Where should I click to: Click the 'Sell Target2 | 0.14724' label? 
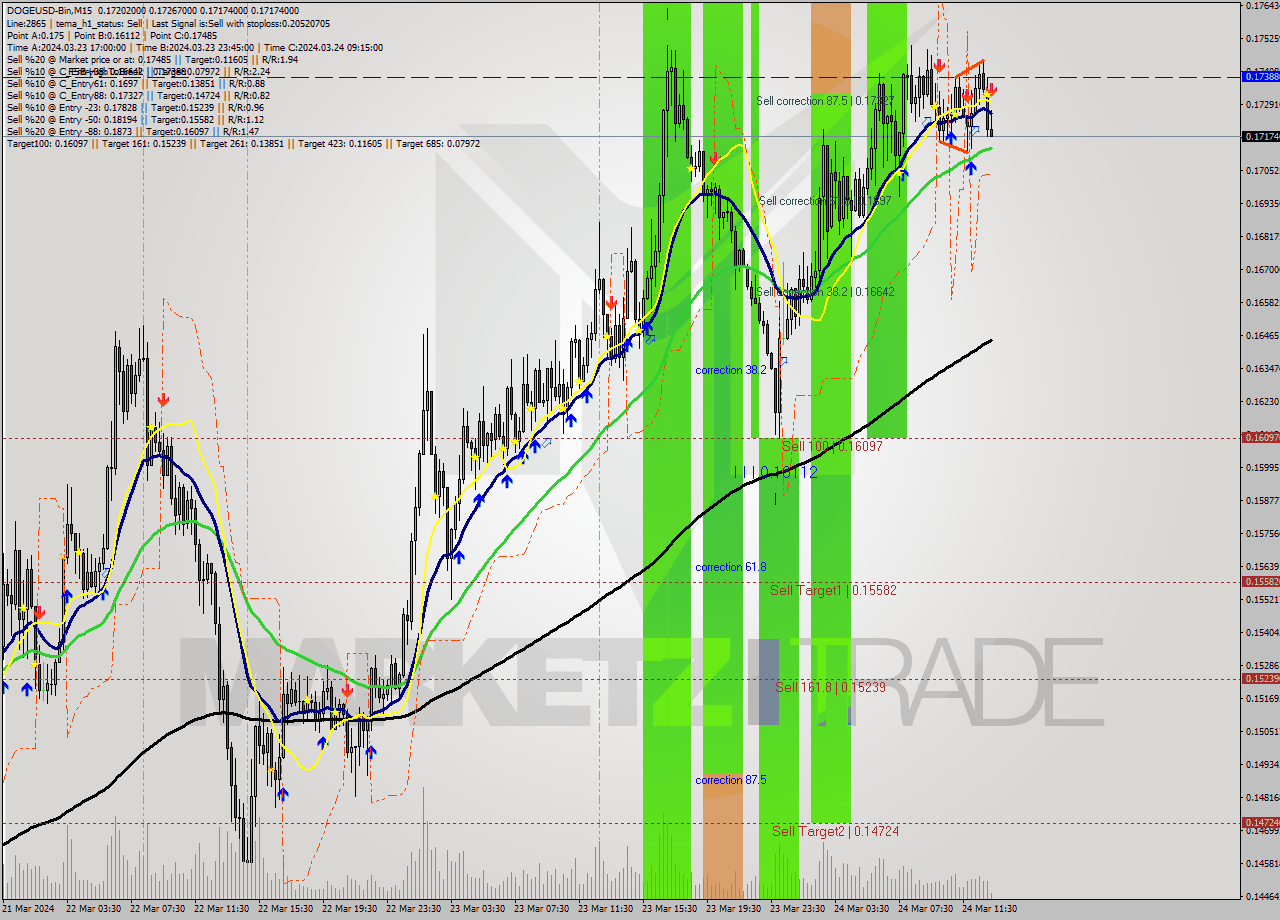(x=835, y=831)
